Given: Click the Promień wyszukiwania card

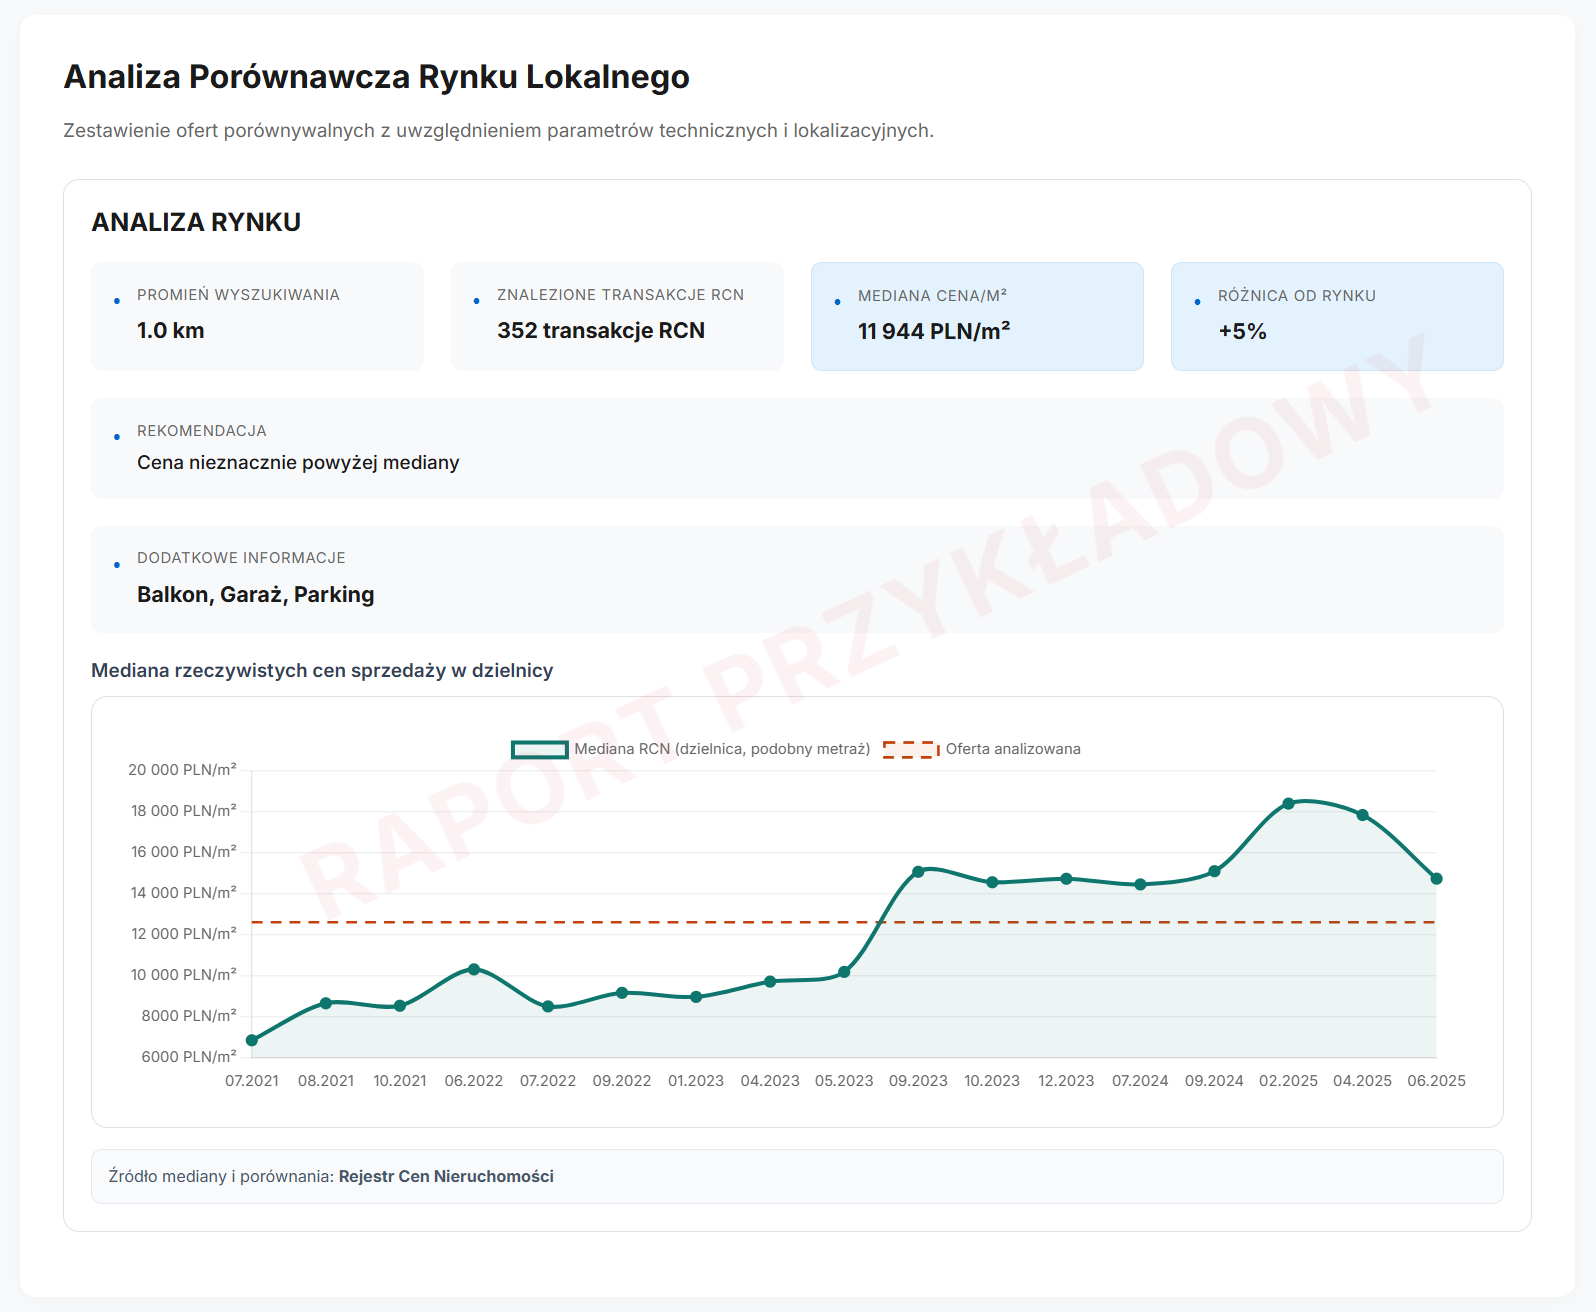Looking at the screenshot, I should [x=257, y=316].
